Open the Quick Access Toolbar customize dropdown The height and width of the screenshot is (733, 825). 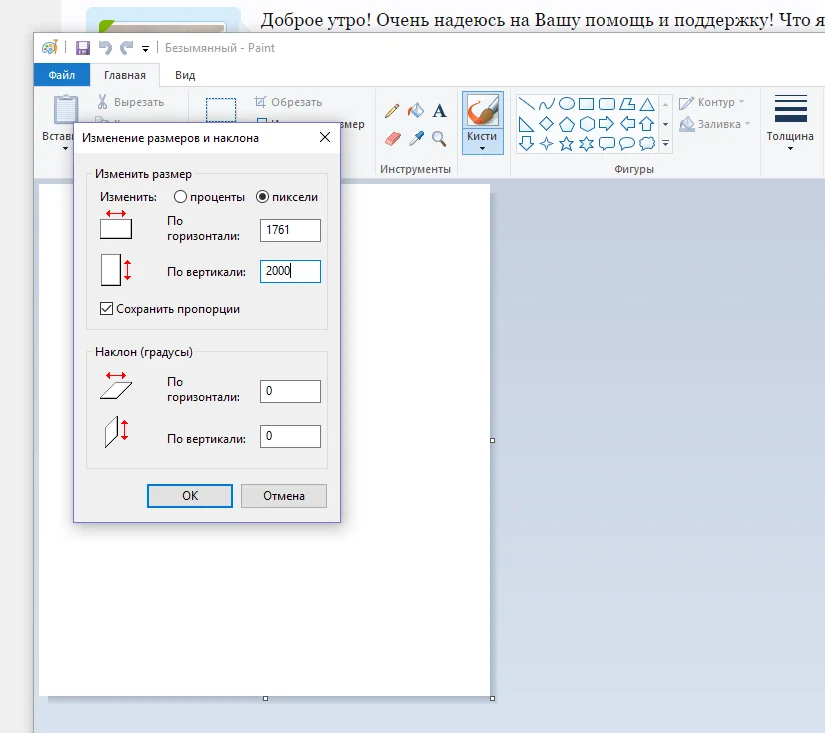[145, 49]
